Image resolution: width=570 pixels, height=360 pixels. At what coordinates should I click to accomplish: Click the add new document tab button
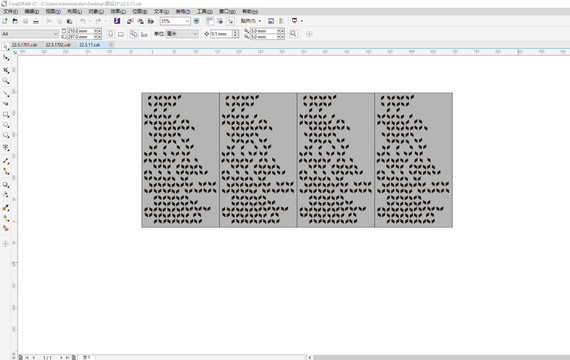(111, 45)
